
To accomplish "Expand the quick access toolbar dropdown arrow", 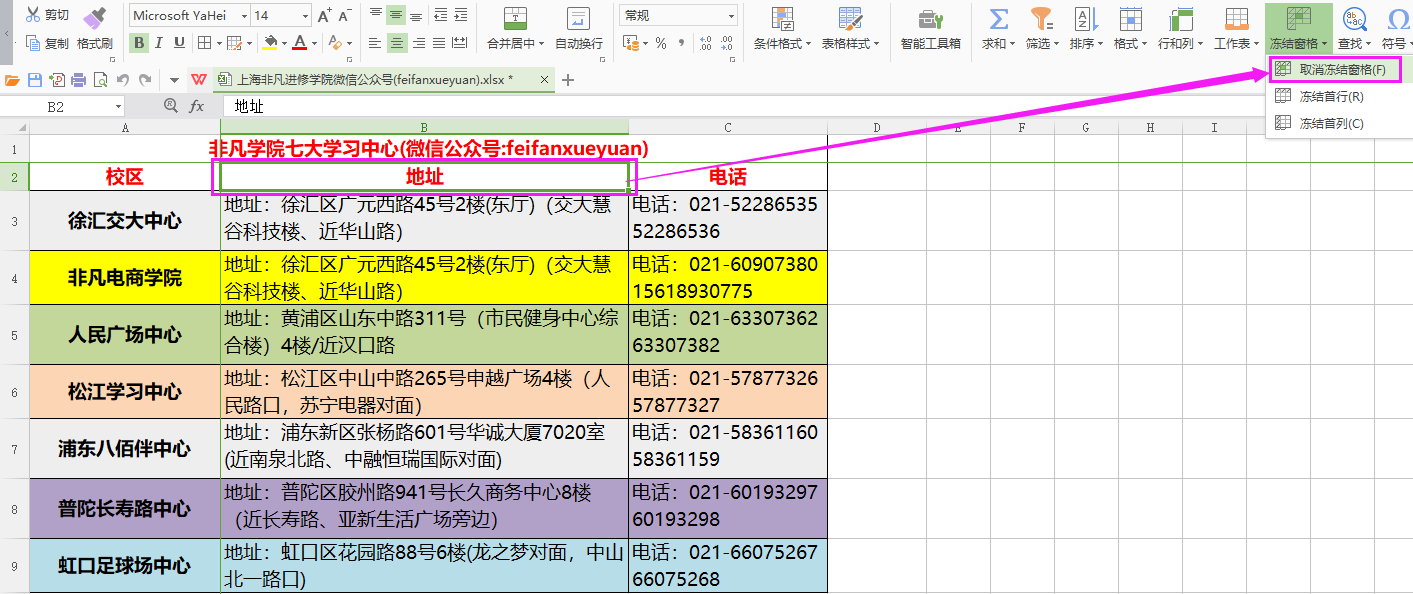I will (x=174, y=80).
